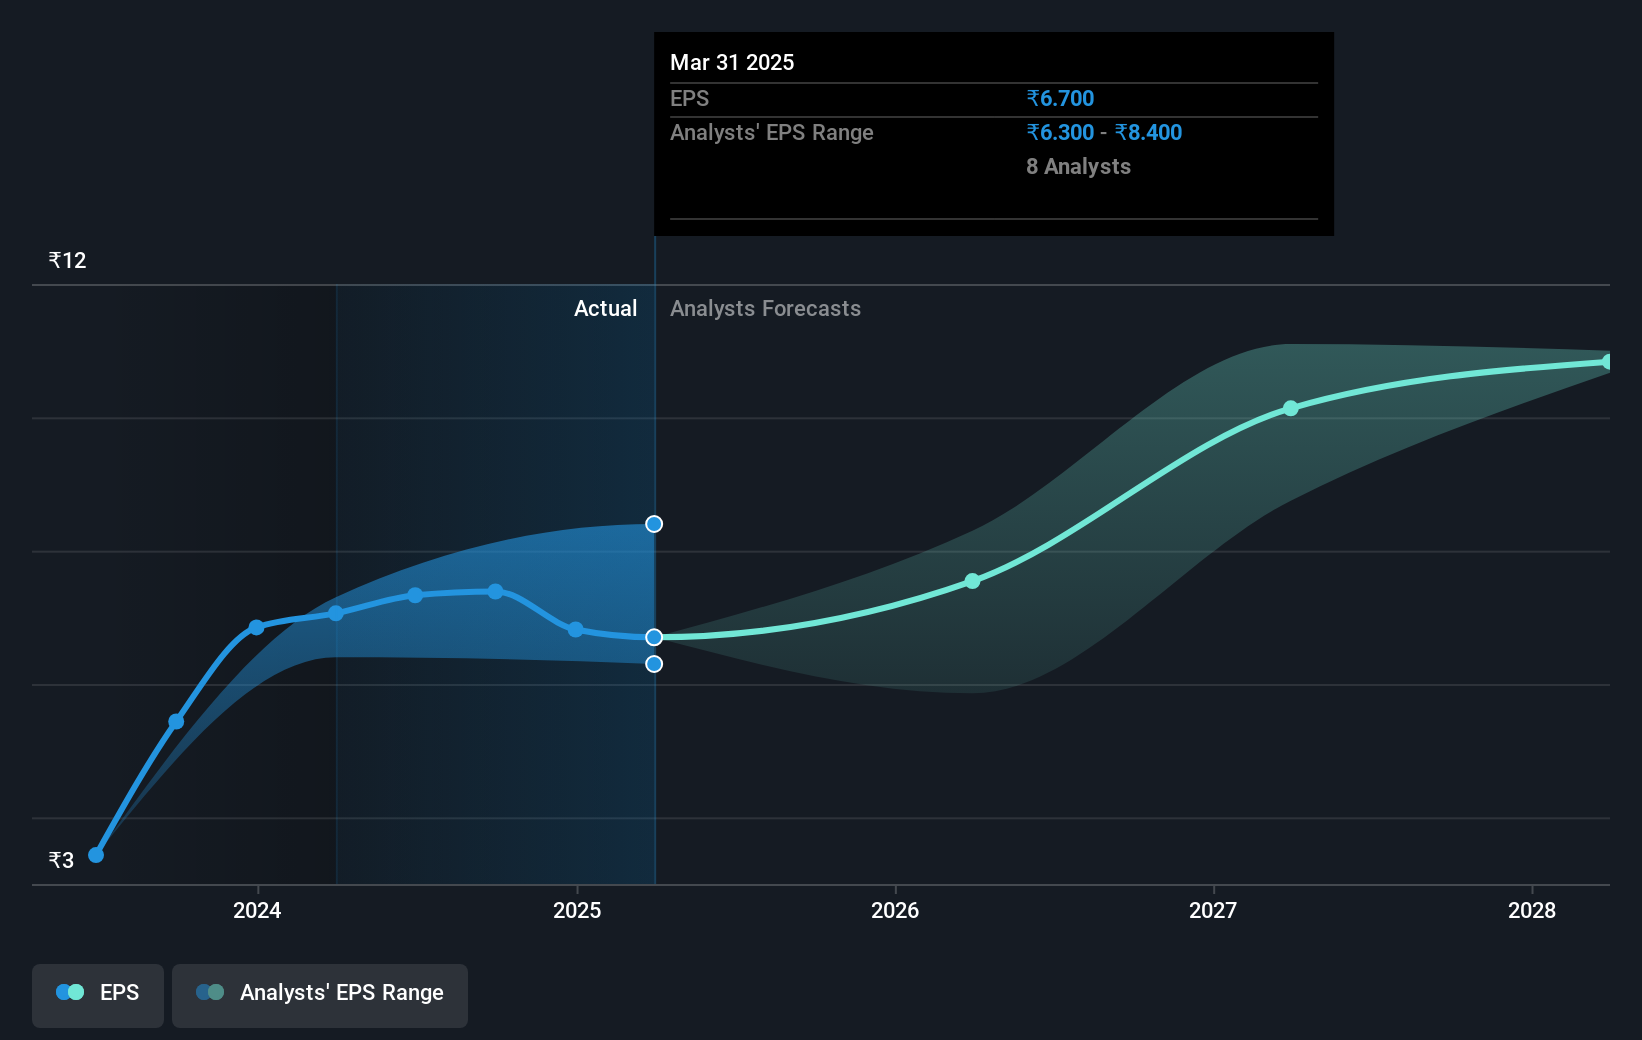Image resolution: width=1642 pixels, height=1040 pixels.
Task: Select the 2027 forecast EPS point
Action: pos(1290,408)
